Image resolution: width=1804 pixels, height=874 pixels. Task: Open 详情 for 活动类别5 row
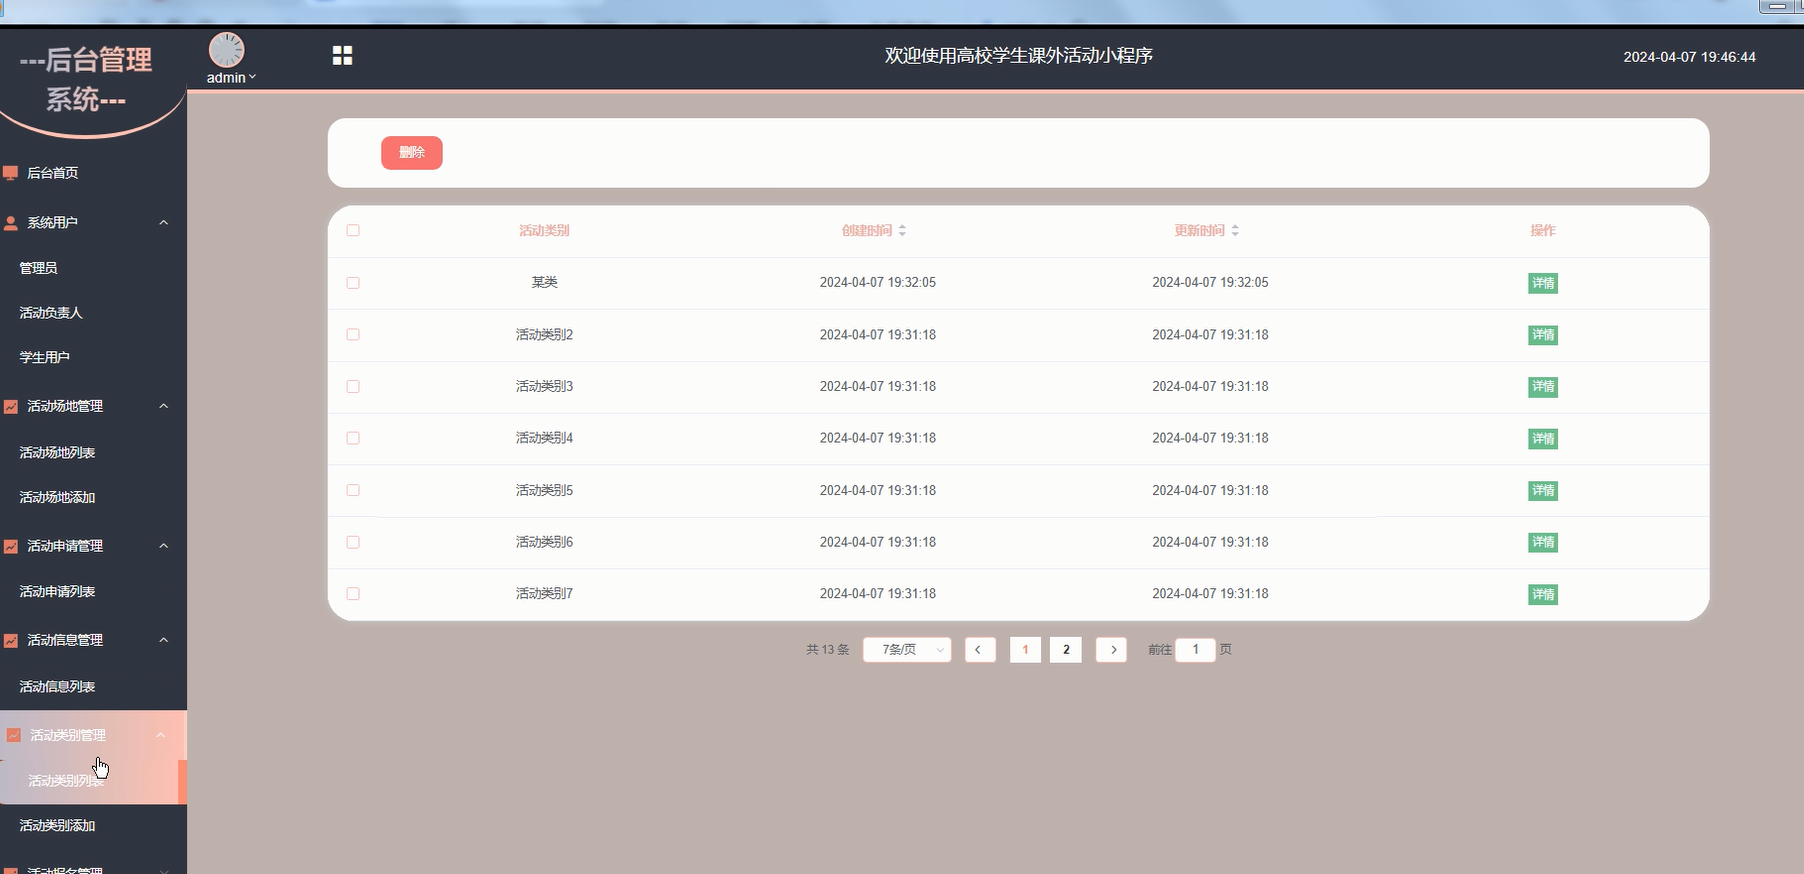(x=1543, y=491)
